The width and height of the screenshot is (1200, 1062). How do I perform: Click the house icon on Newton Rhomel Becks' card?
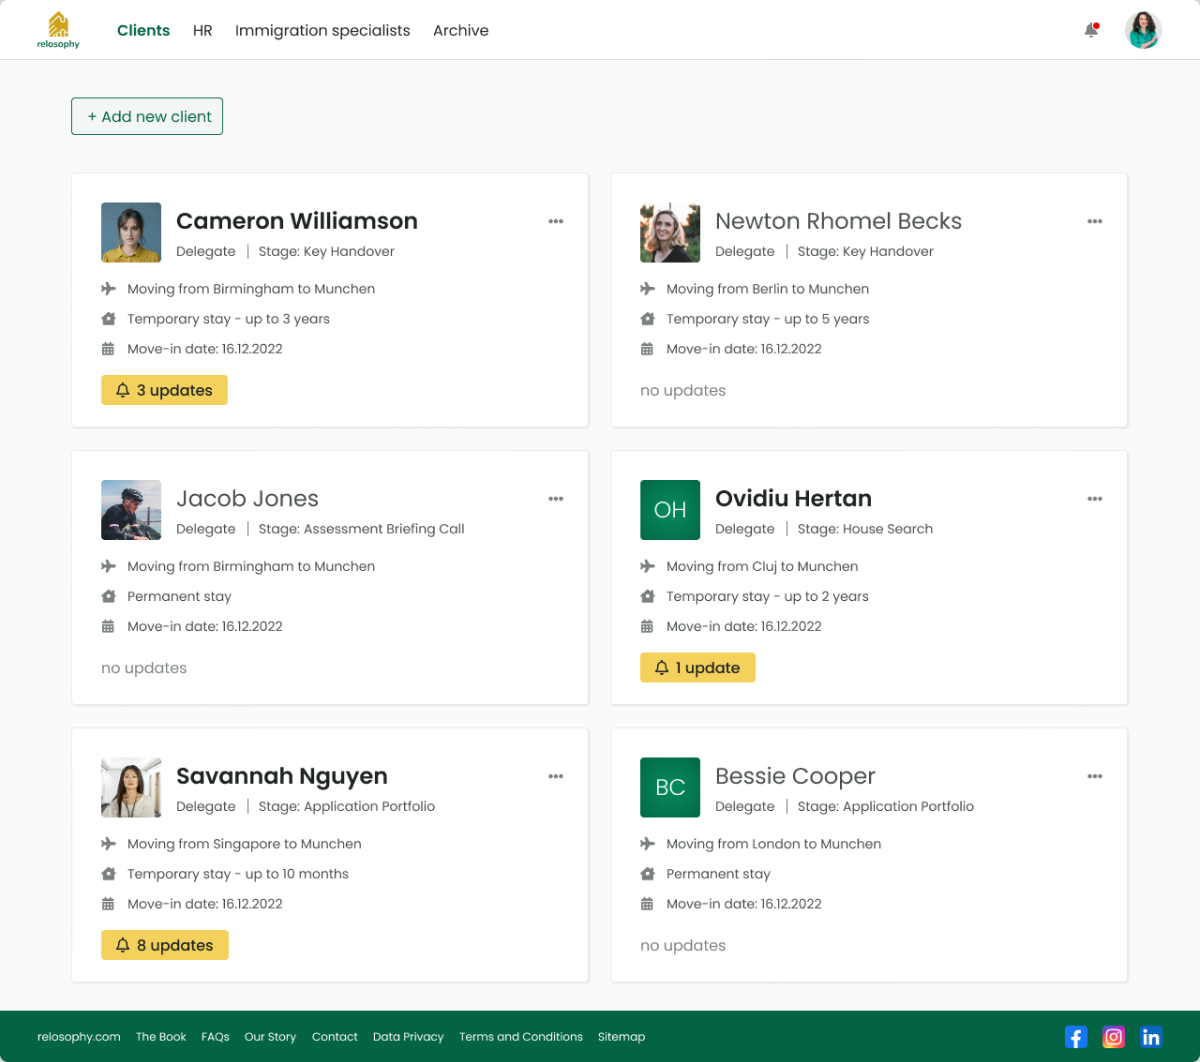(x=647, y=319)
